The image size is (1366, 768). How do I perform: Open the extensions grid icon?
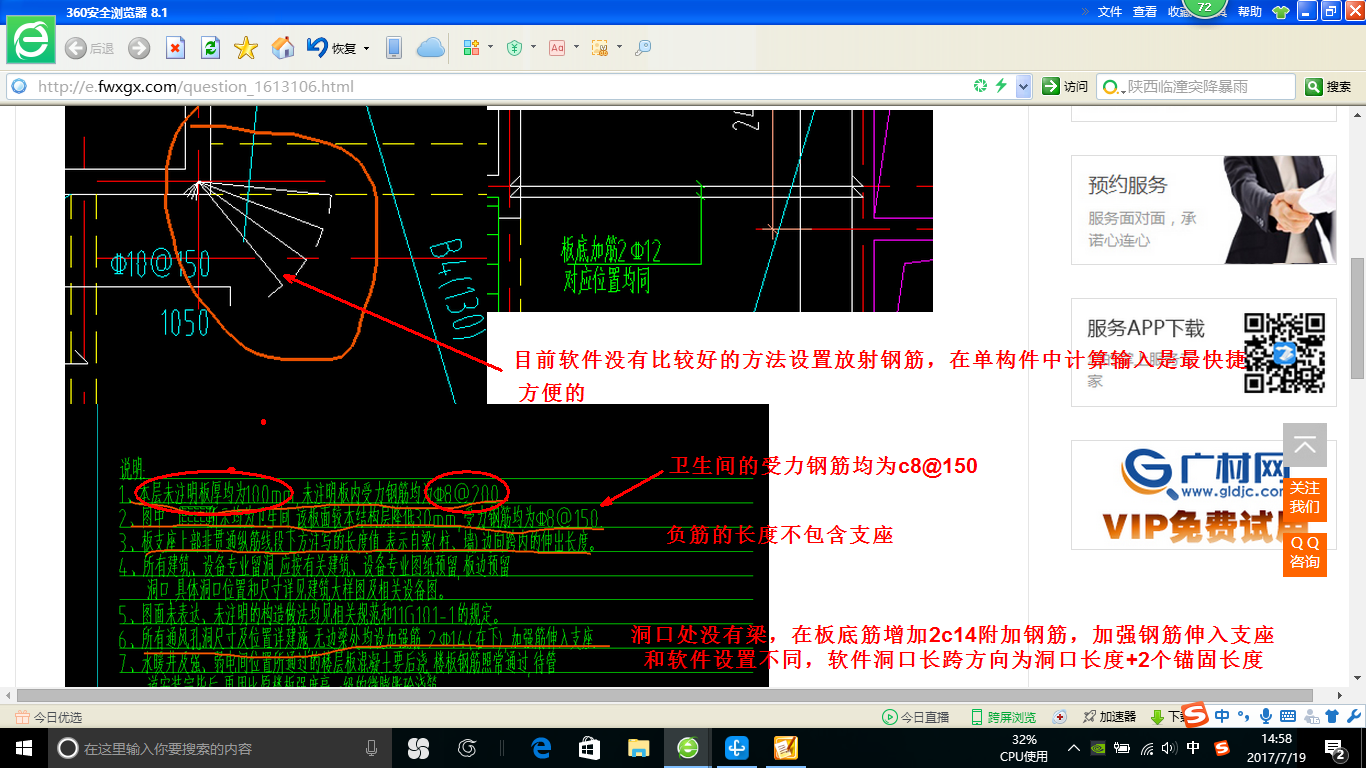(x=472, y=48)
